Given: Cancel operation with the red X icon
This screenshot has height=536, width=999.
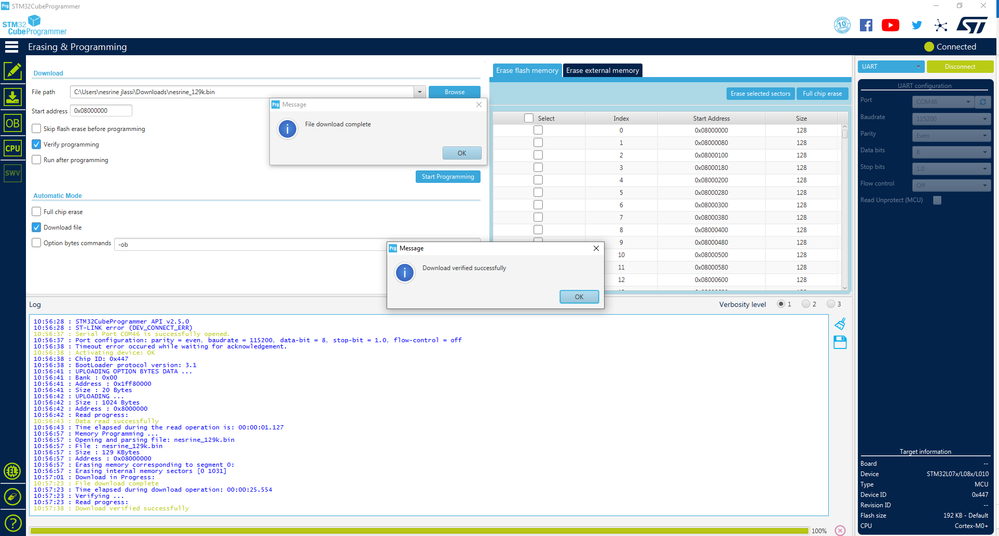Looking at the screenshot, I should pos(840,530).
